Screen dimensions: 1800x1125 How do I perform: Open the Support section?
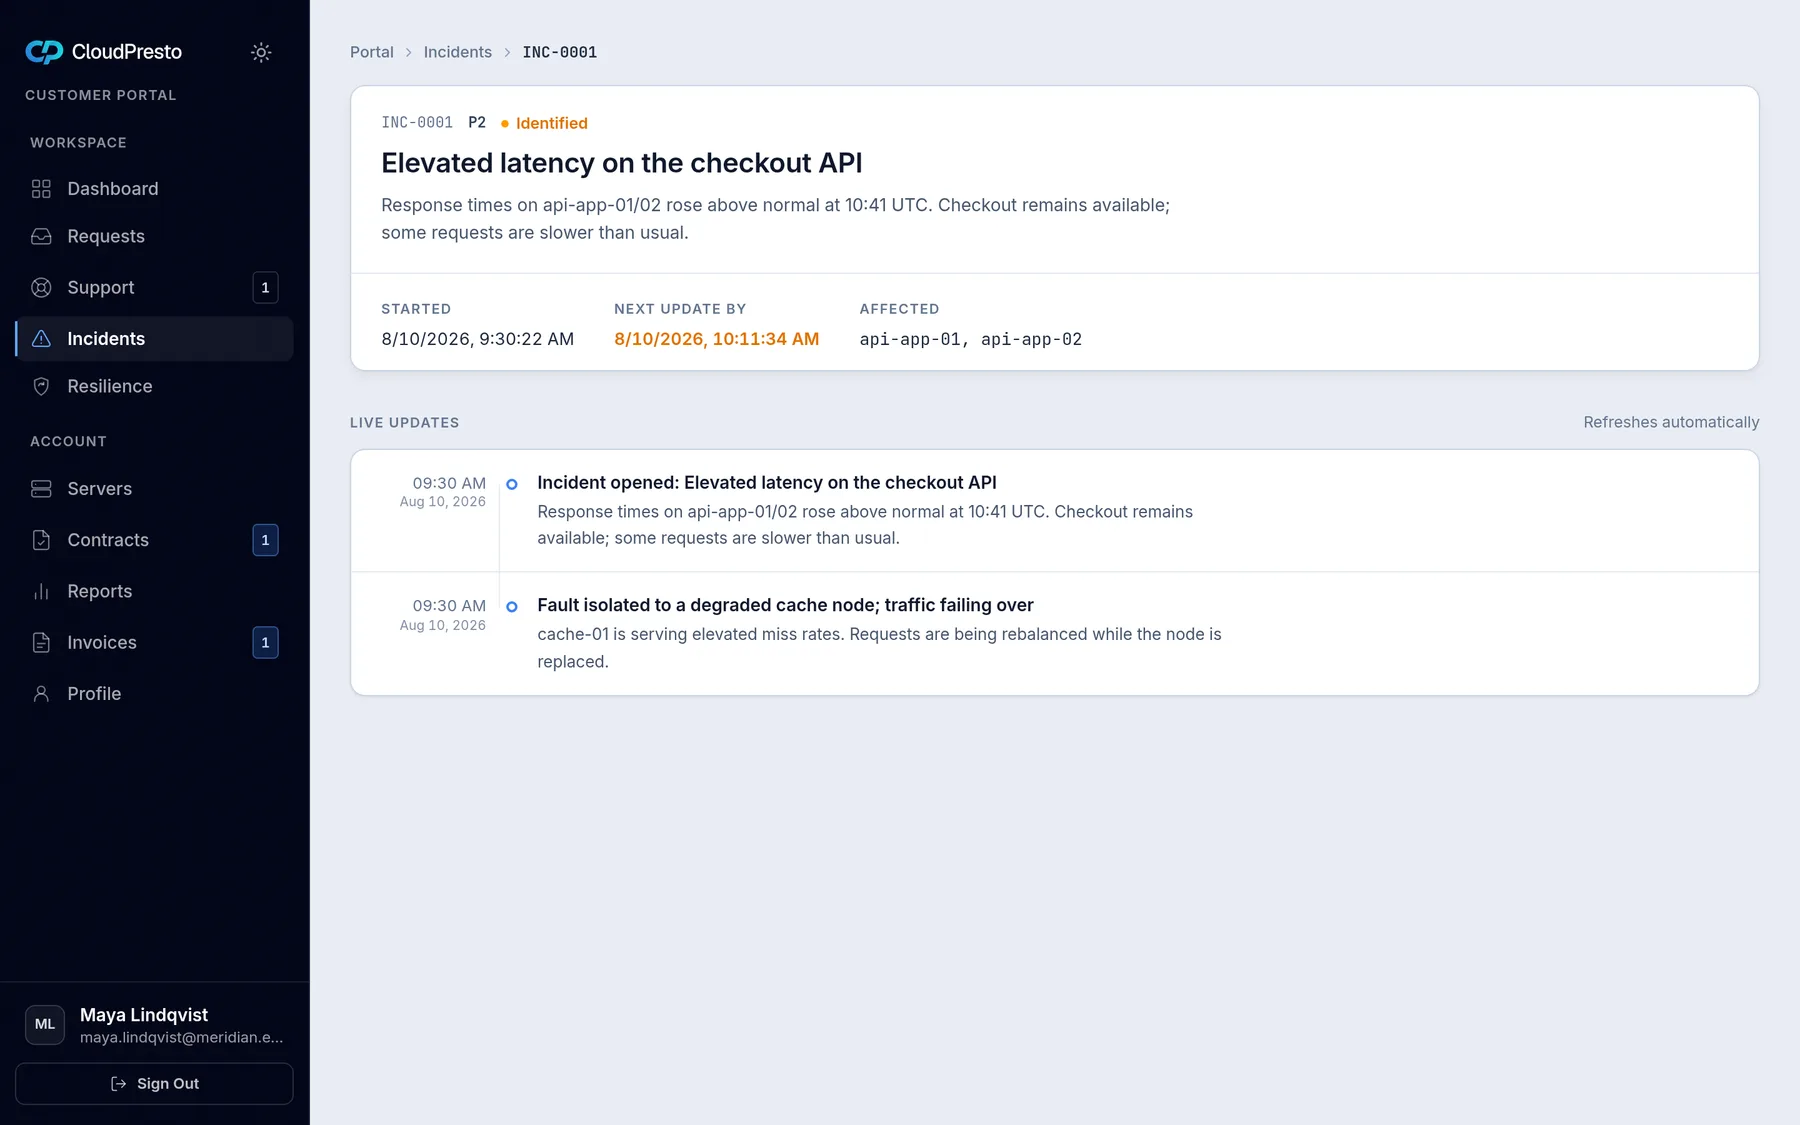click(154, 288)
